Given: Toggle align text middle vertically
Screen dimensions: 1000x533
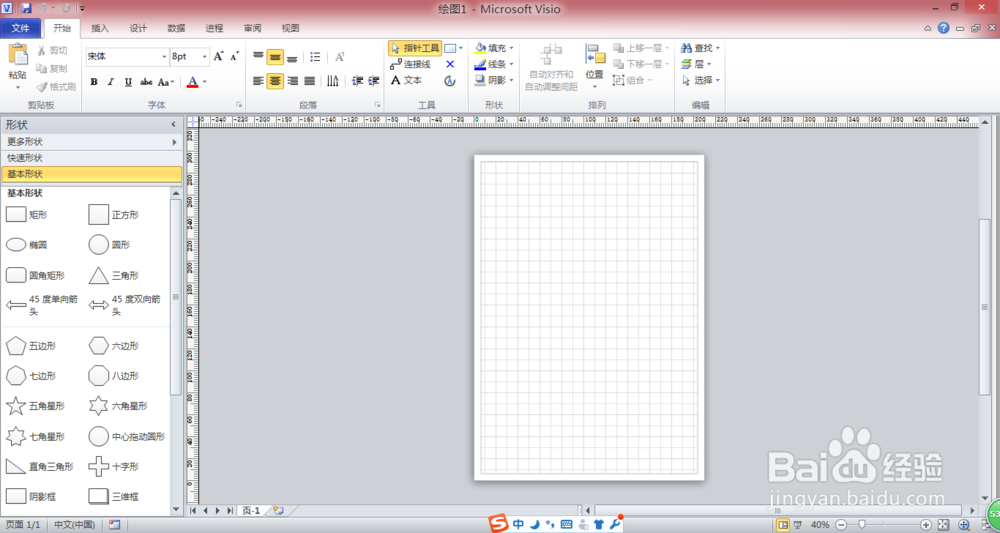Looking at the screenshot, I should [275, 57].
